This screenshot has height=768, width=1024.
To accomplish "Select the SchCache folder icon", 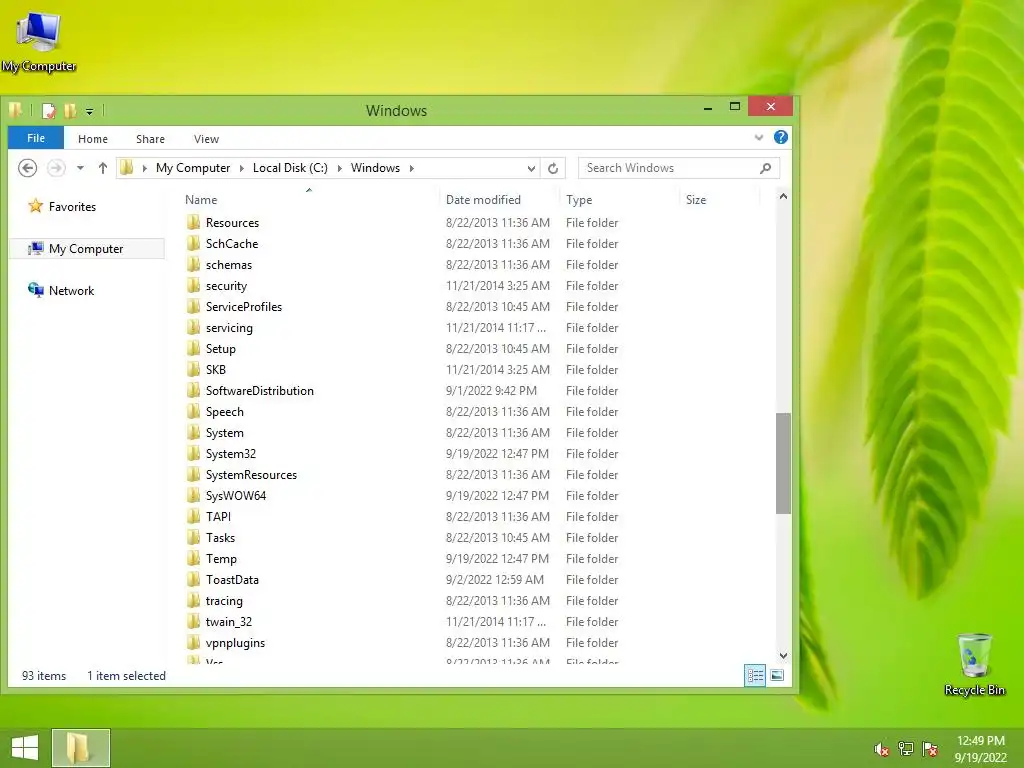I will coord(193,244).
